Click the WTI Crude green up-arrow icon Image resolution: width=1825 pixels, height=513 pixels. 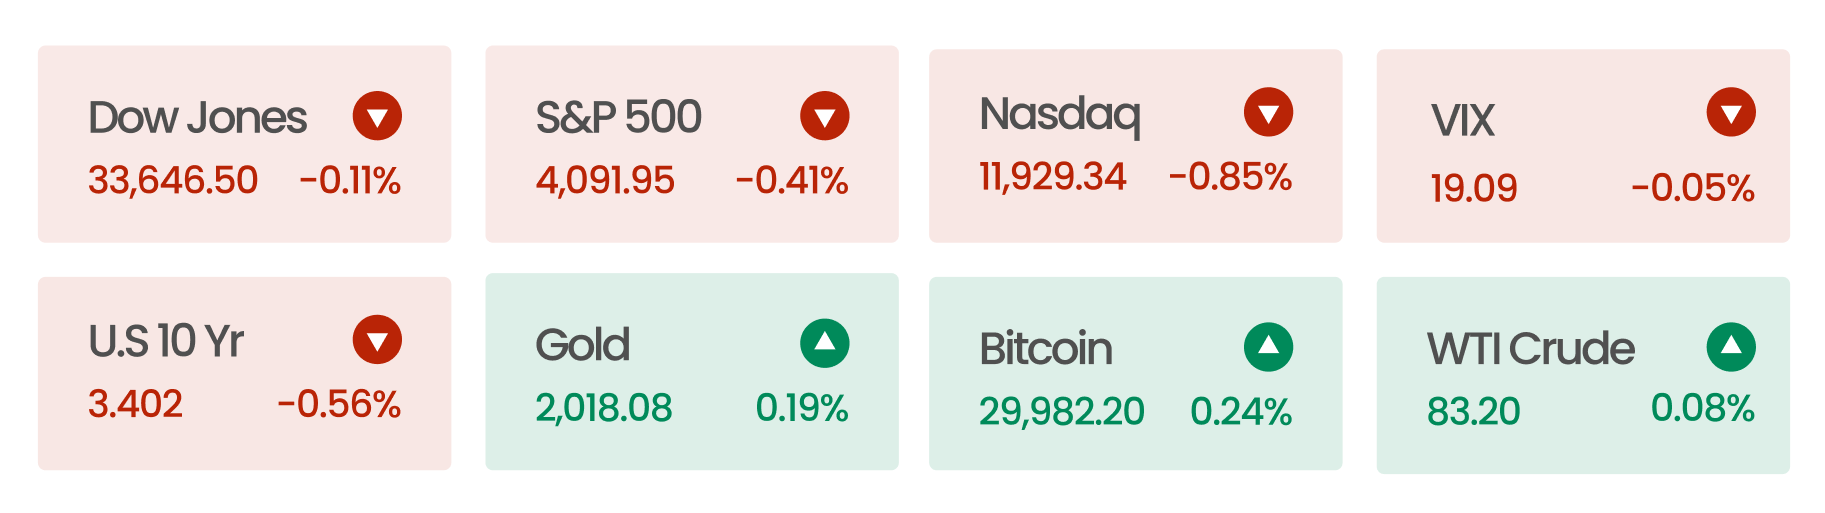point(1731,347)
